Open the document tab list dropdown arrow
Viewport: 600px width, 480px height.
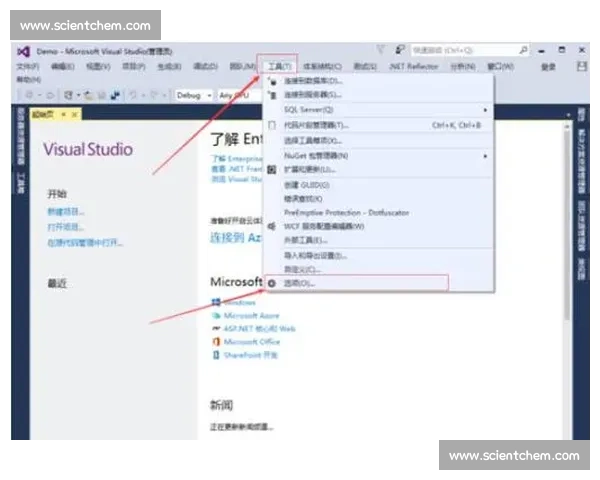(569, 115)
